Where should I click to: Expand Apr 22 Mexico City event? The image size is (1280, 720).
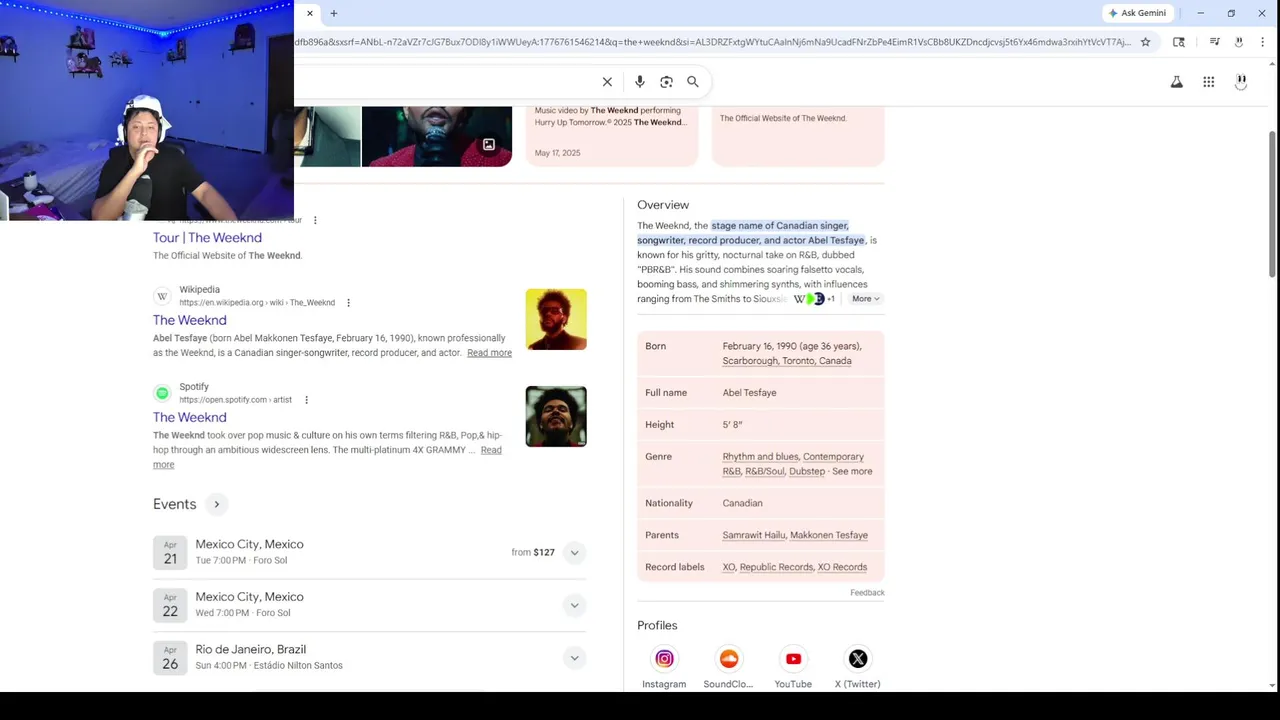pyautogui.click(x=574, y=605)
